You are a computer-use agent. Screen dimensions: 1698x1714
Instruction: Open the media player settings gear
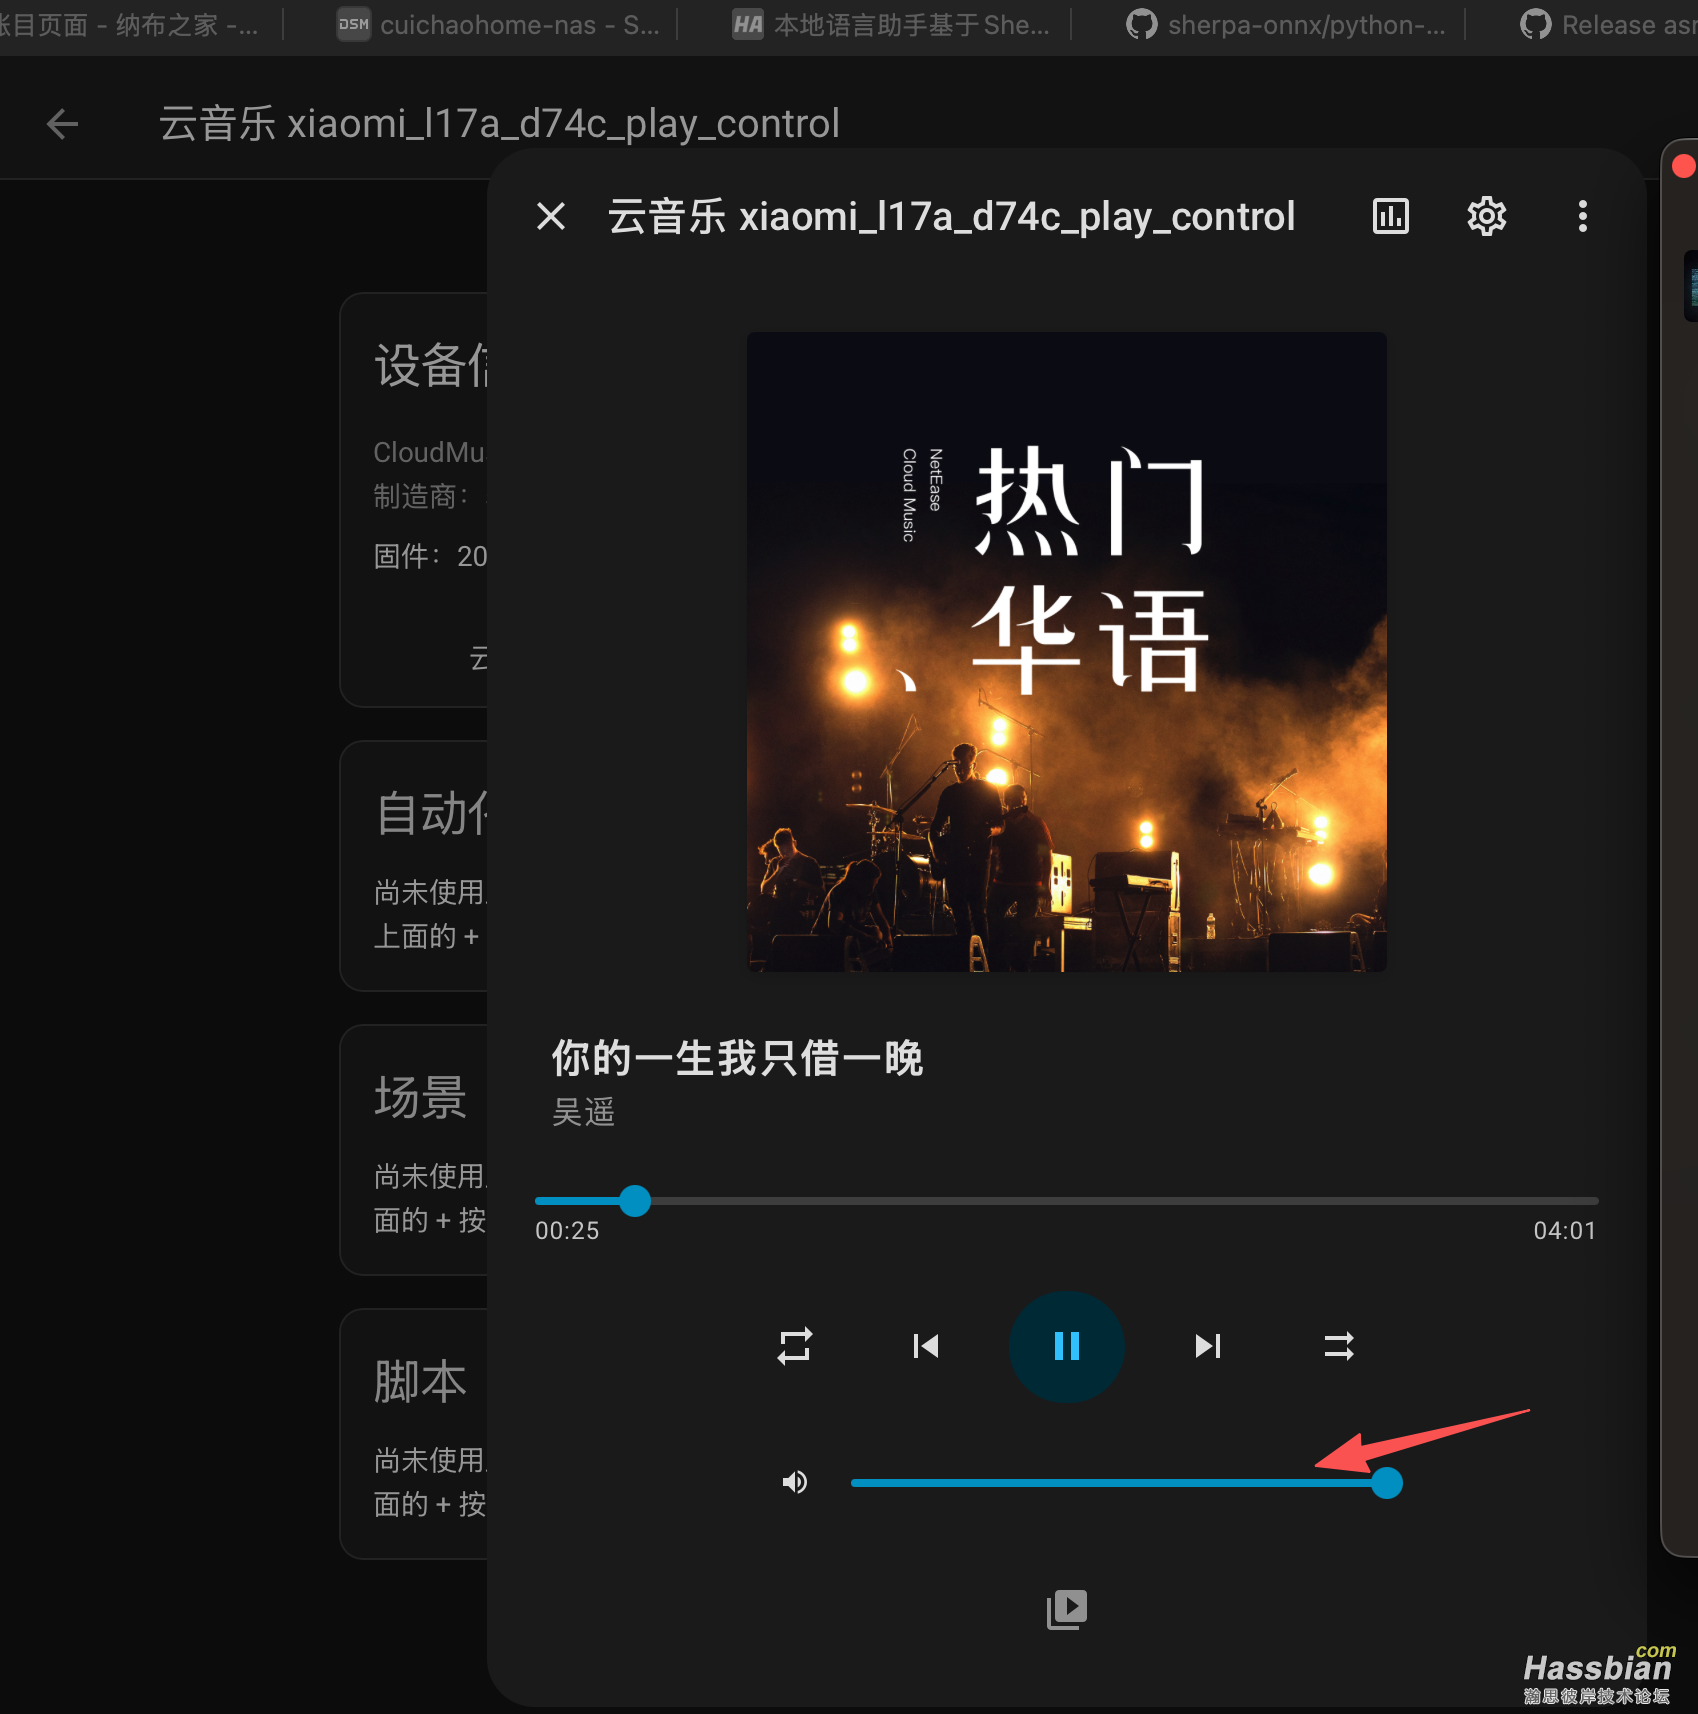pos(1485,216)
